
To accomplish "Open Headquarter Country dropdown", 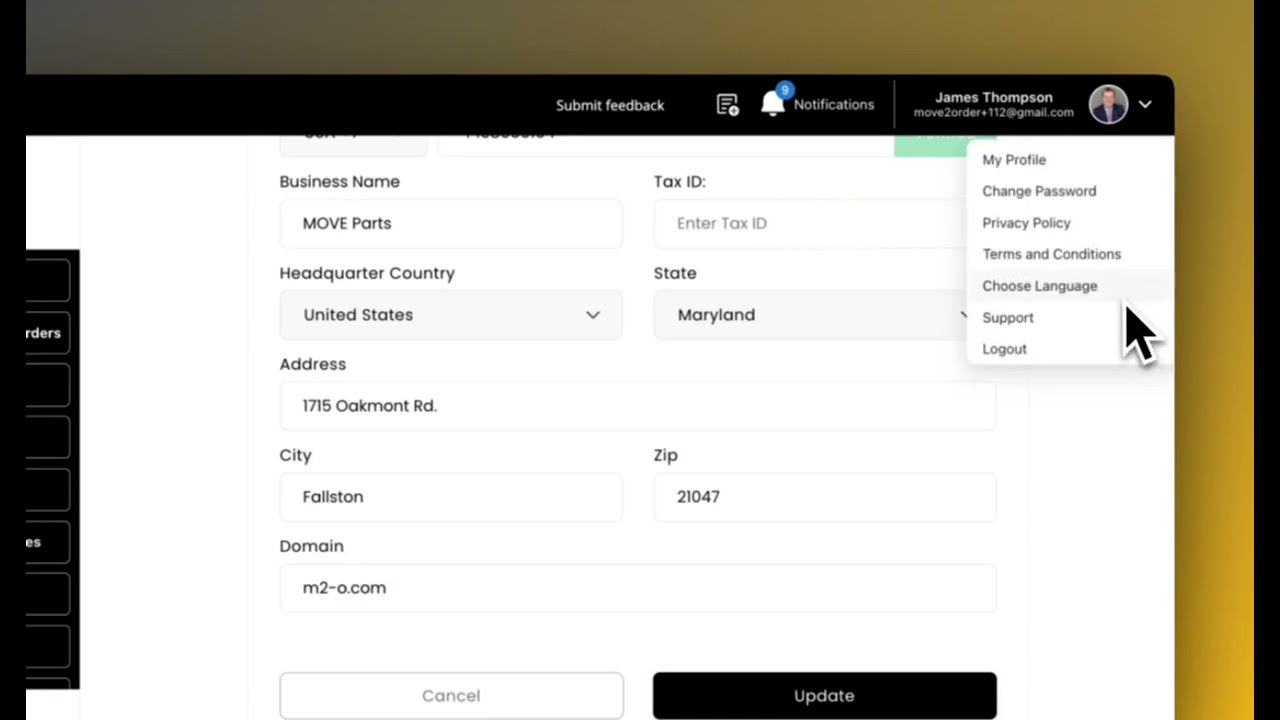I will 451,315.
